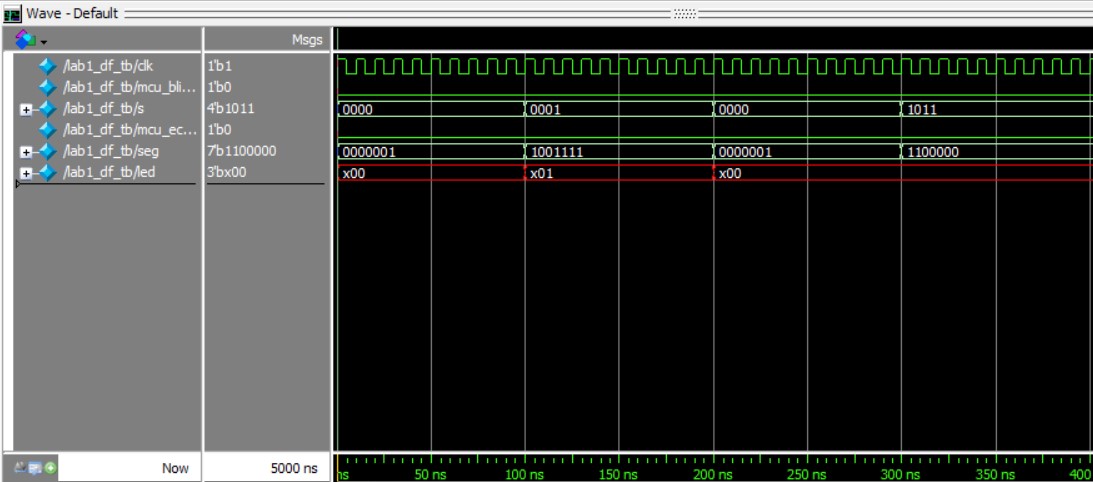Click the s waveform segment labeled 1011
The image size is (1093, 482).
pos(997,110)
